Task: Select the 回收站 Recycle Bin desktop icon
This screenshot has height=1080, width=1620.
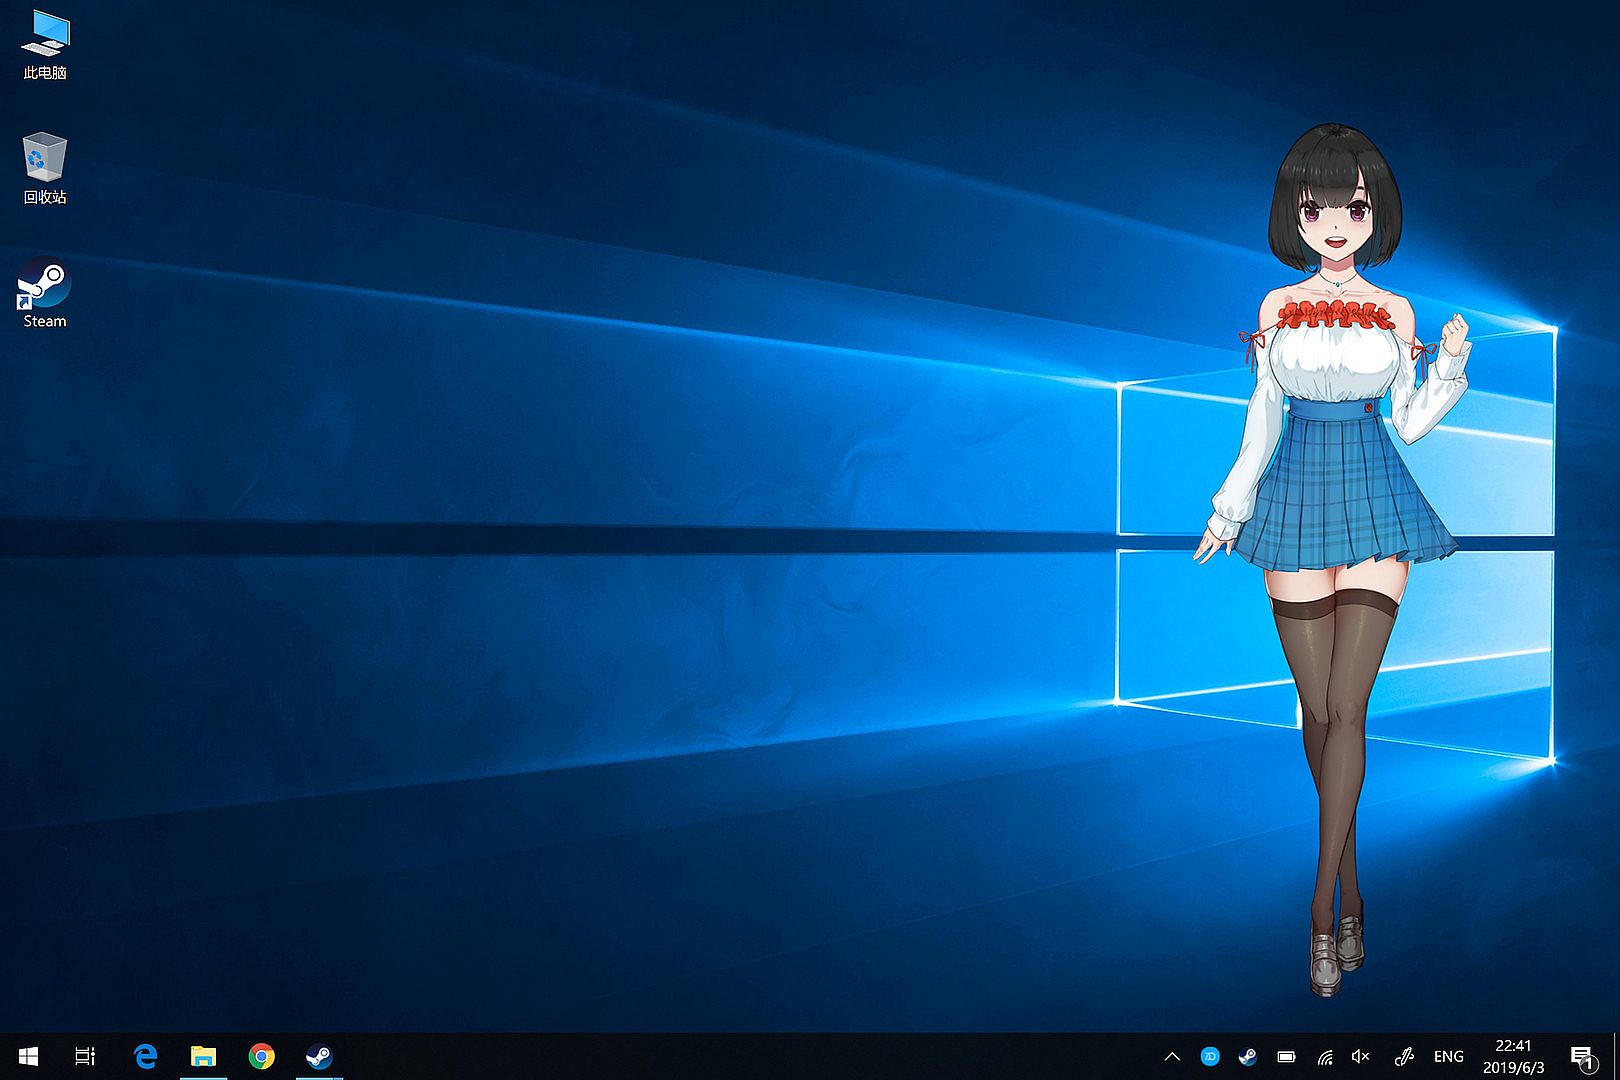Action: pos(45,162)
